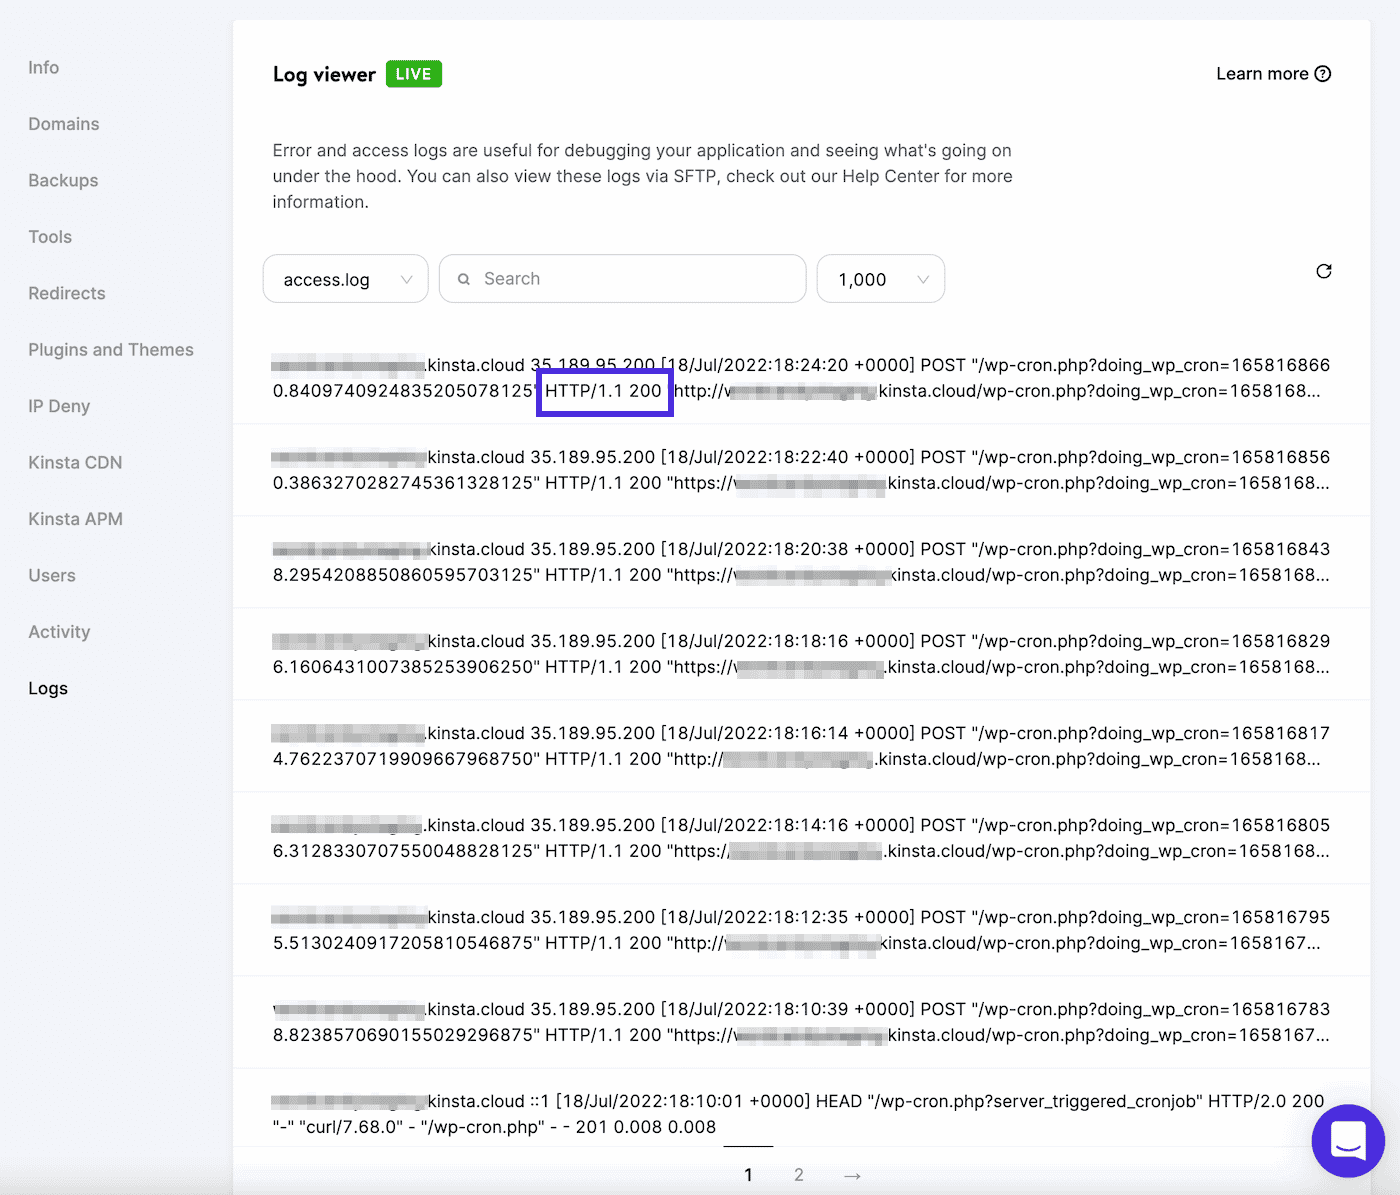The image size is (1400, 1195).
Task: Open the Tools section
Action: [50, 236]
